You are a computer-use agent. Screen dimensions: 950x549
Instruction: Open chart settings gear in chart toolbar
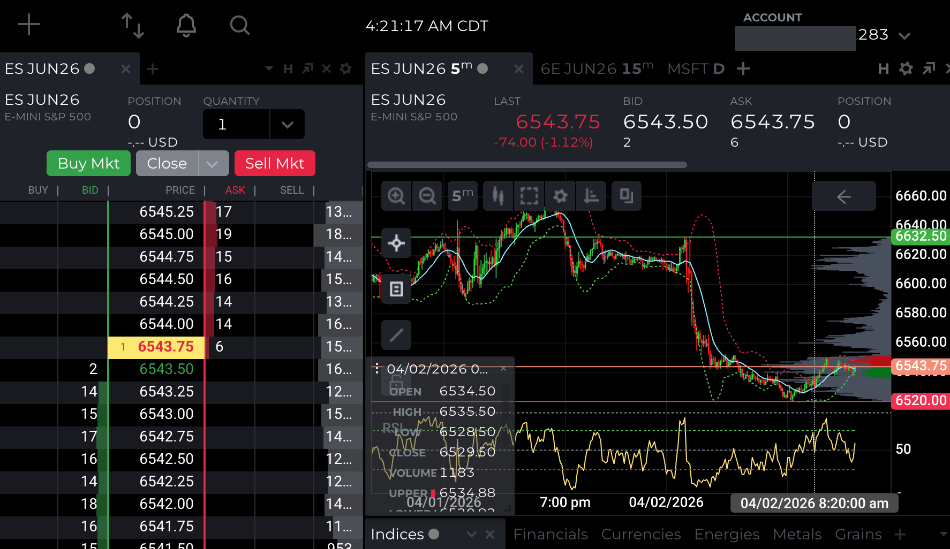click(x=560, y=196)
